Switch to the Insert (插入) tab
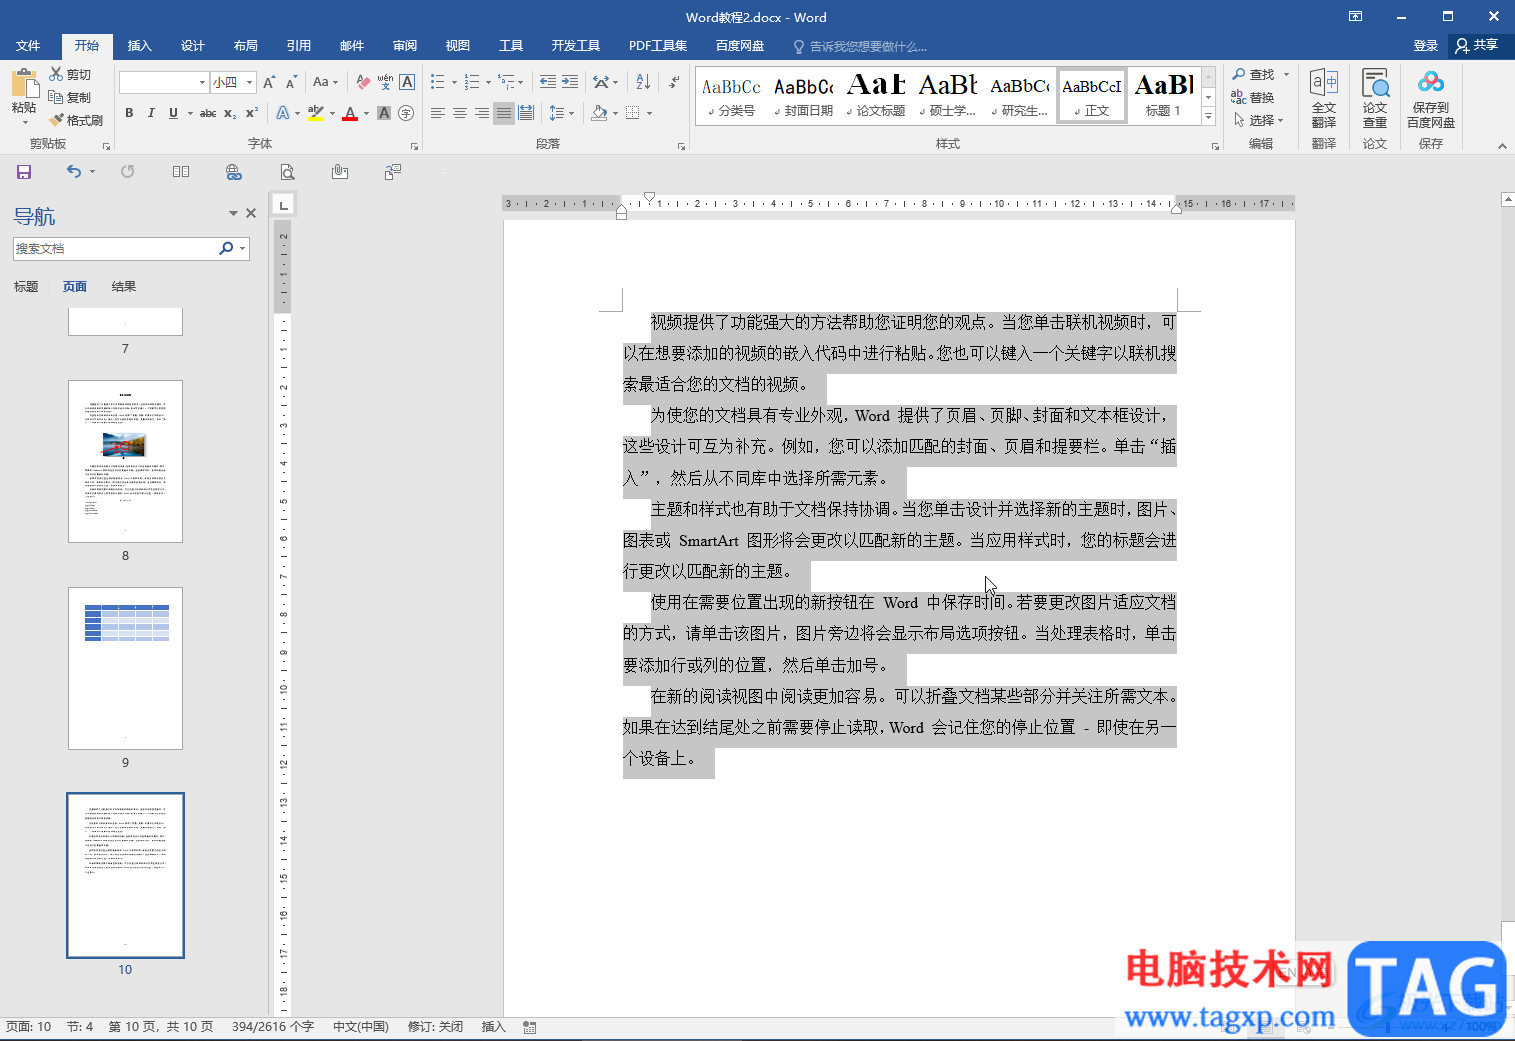 click(x=140, y=46)
